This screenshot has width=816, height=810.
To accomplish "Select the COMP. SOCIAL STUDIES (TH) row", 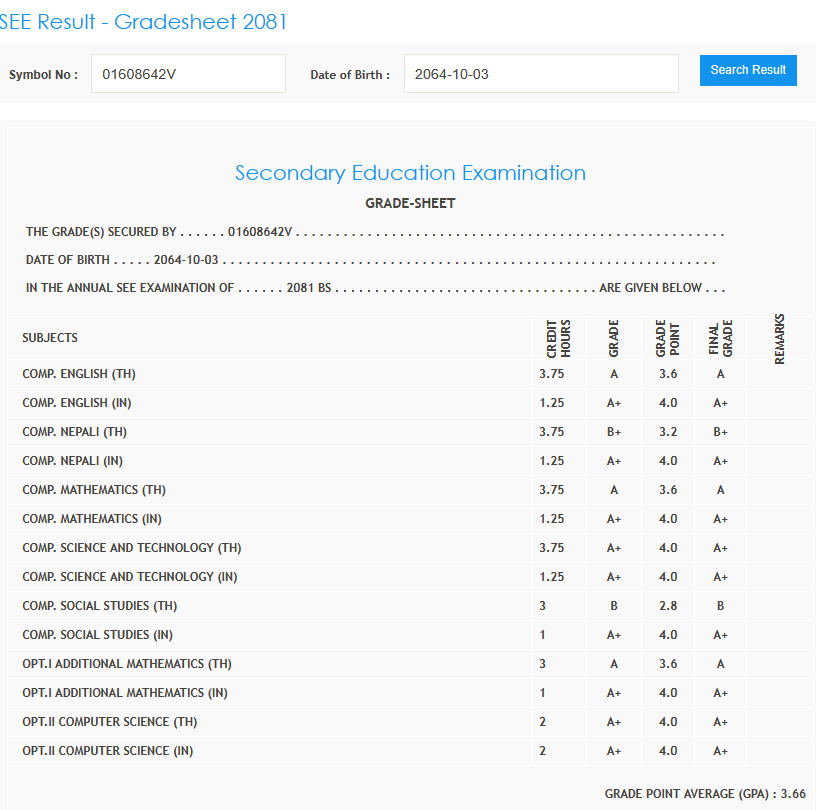I will (x=100, y=606).
